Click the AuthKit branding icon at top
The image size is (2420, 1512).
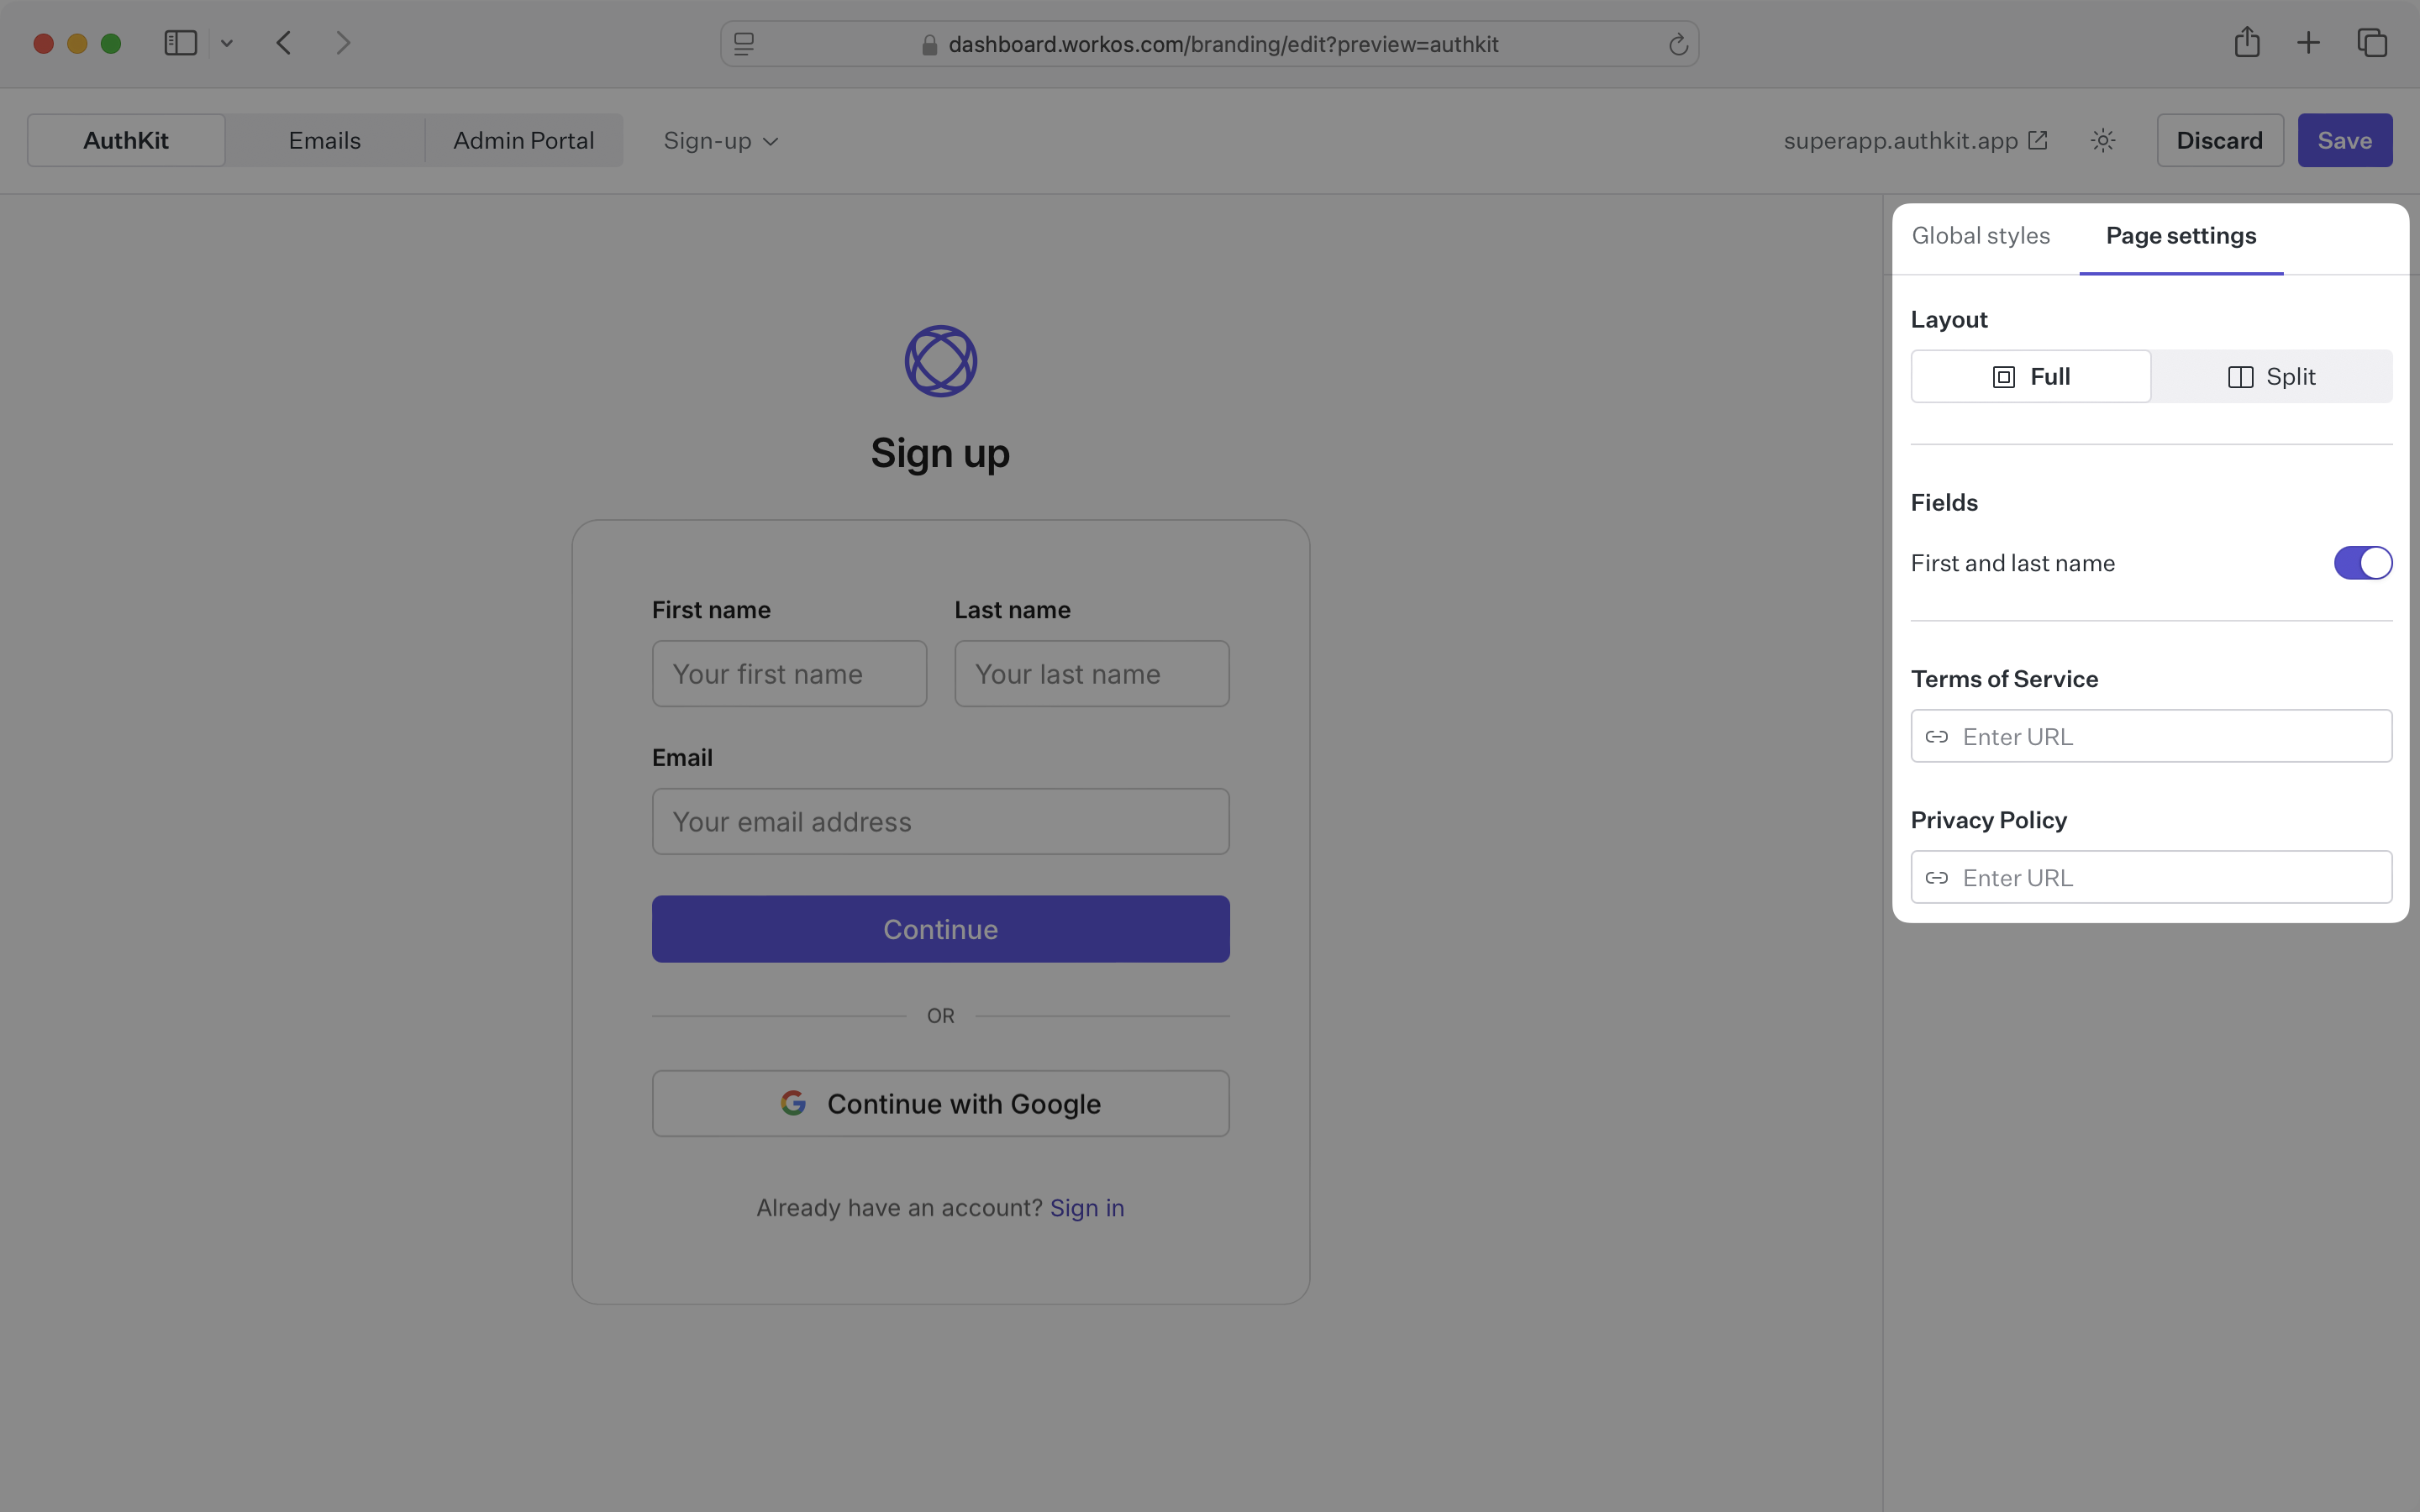coord(941,360)
